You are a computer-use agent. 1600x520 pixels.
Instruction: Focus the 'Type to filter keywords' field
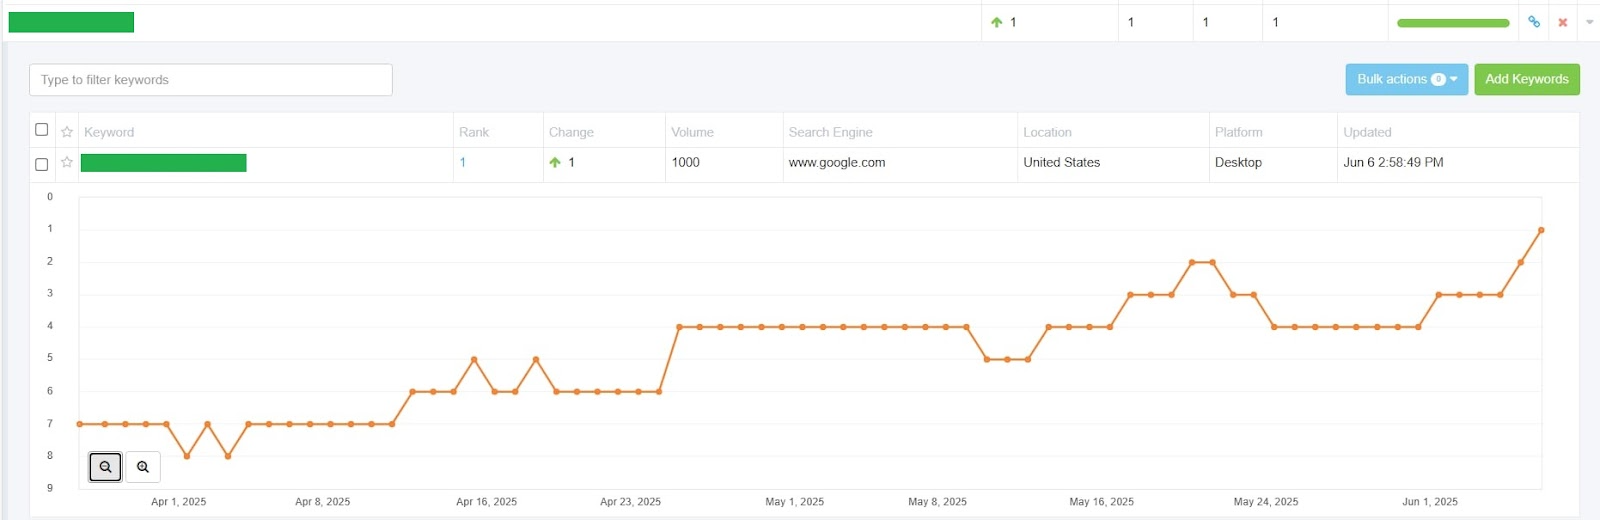(x=211, y=80)
